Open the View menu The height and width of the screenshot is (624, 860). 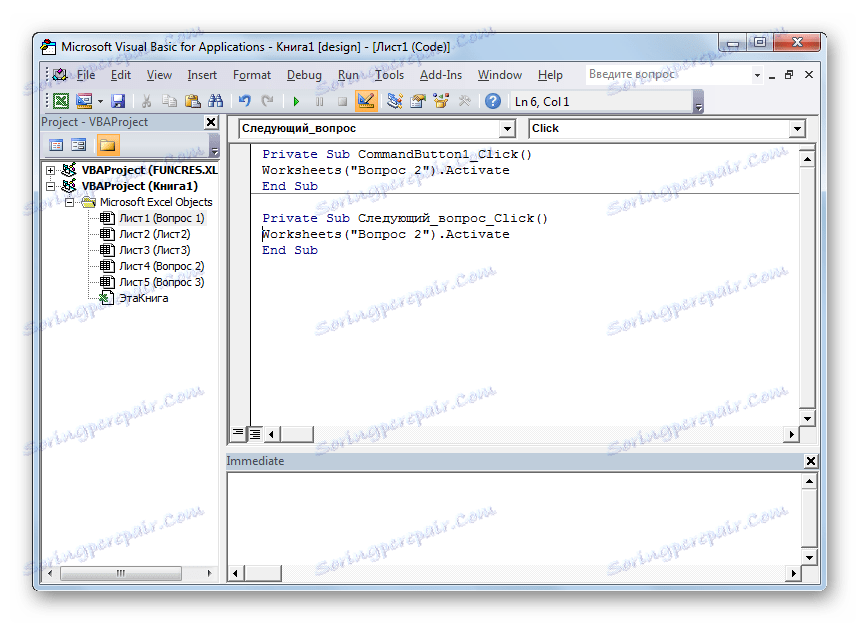click(x=159, y=75)
